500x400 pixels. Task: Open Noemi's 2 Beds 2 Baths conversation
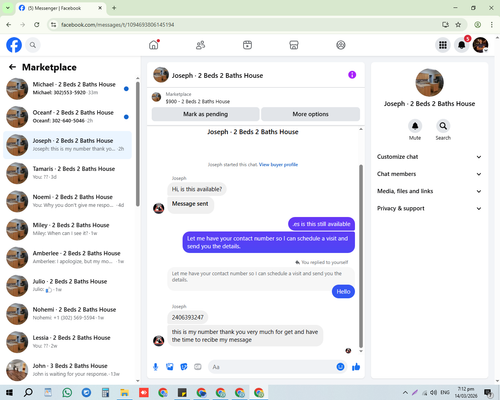(68, 201)
